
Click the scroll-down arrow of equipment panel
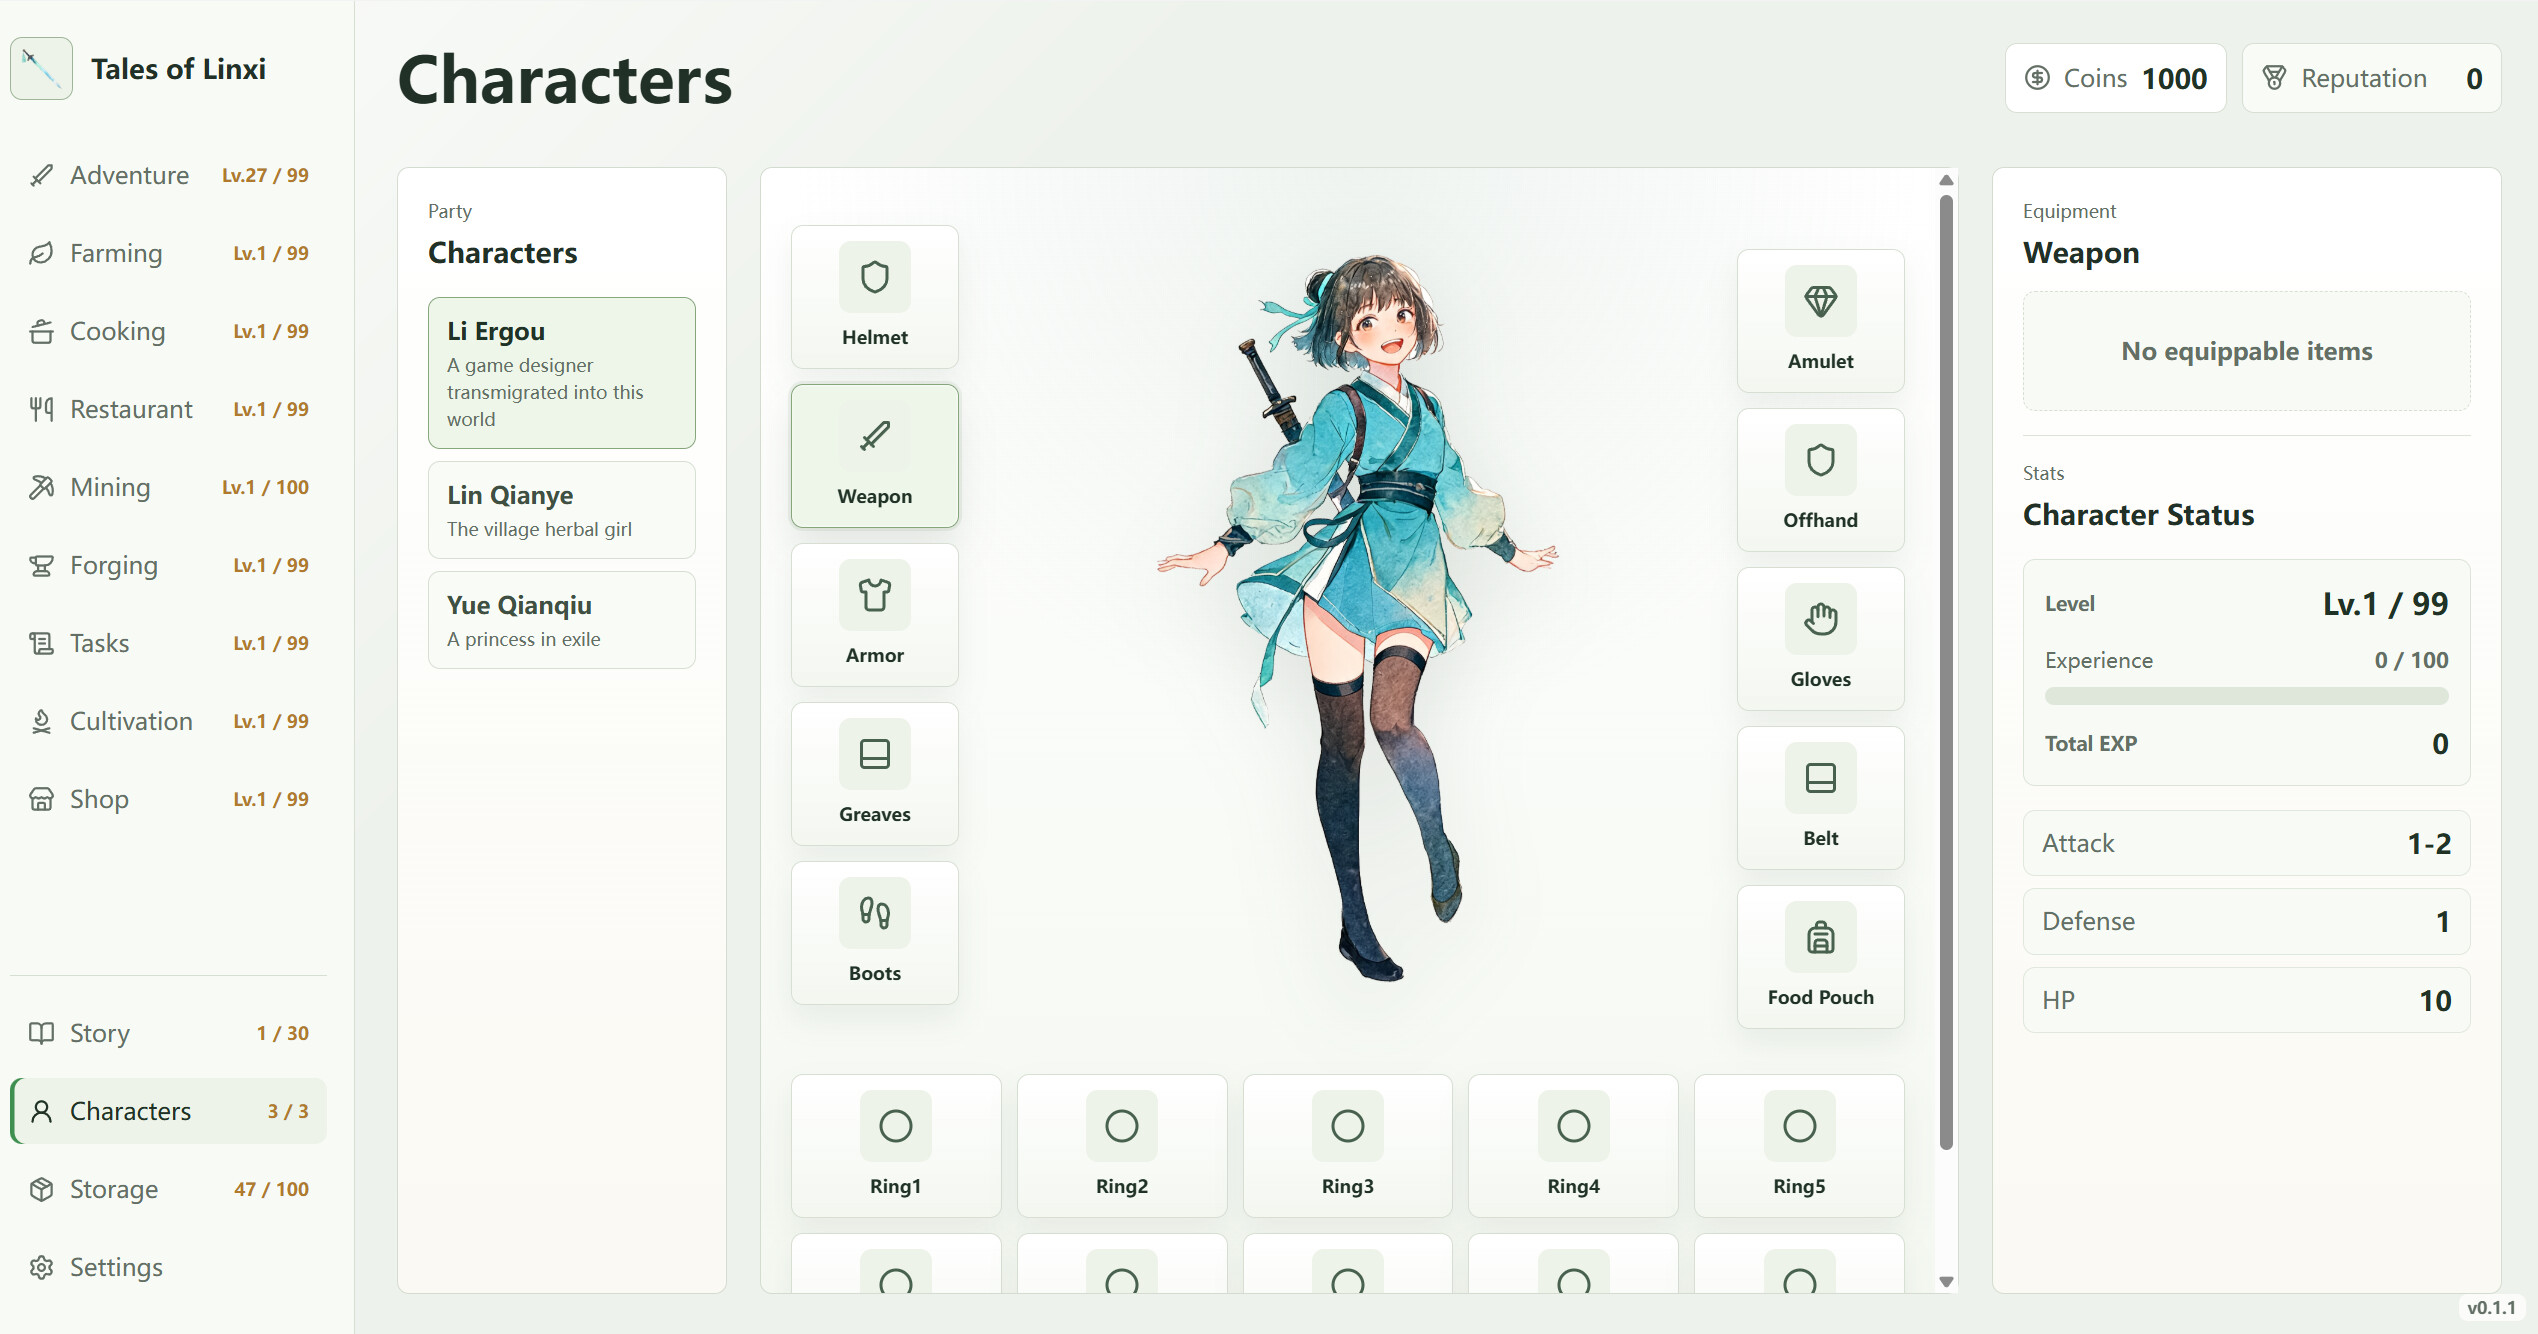tap(1946, 1281)
